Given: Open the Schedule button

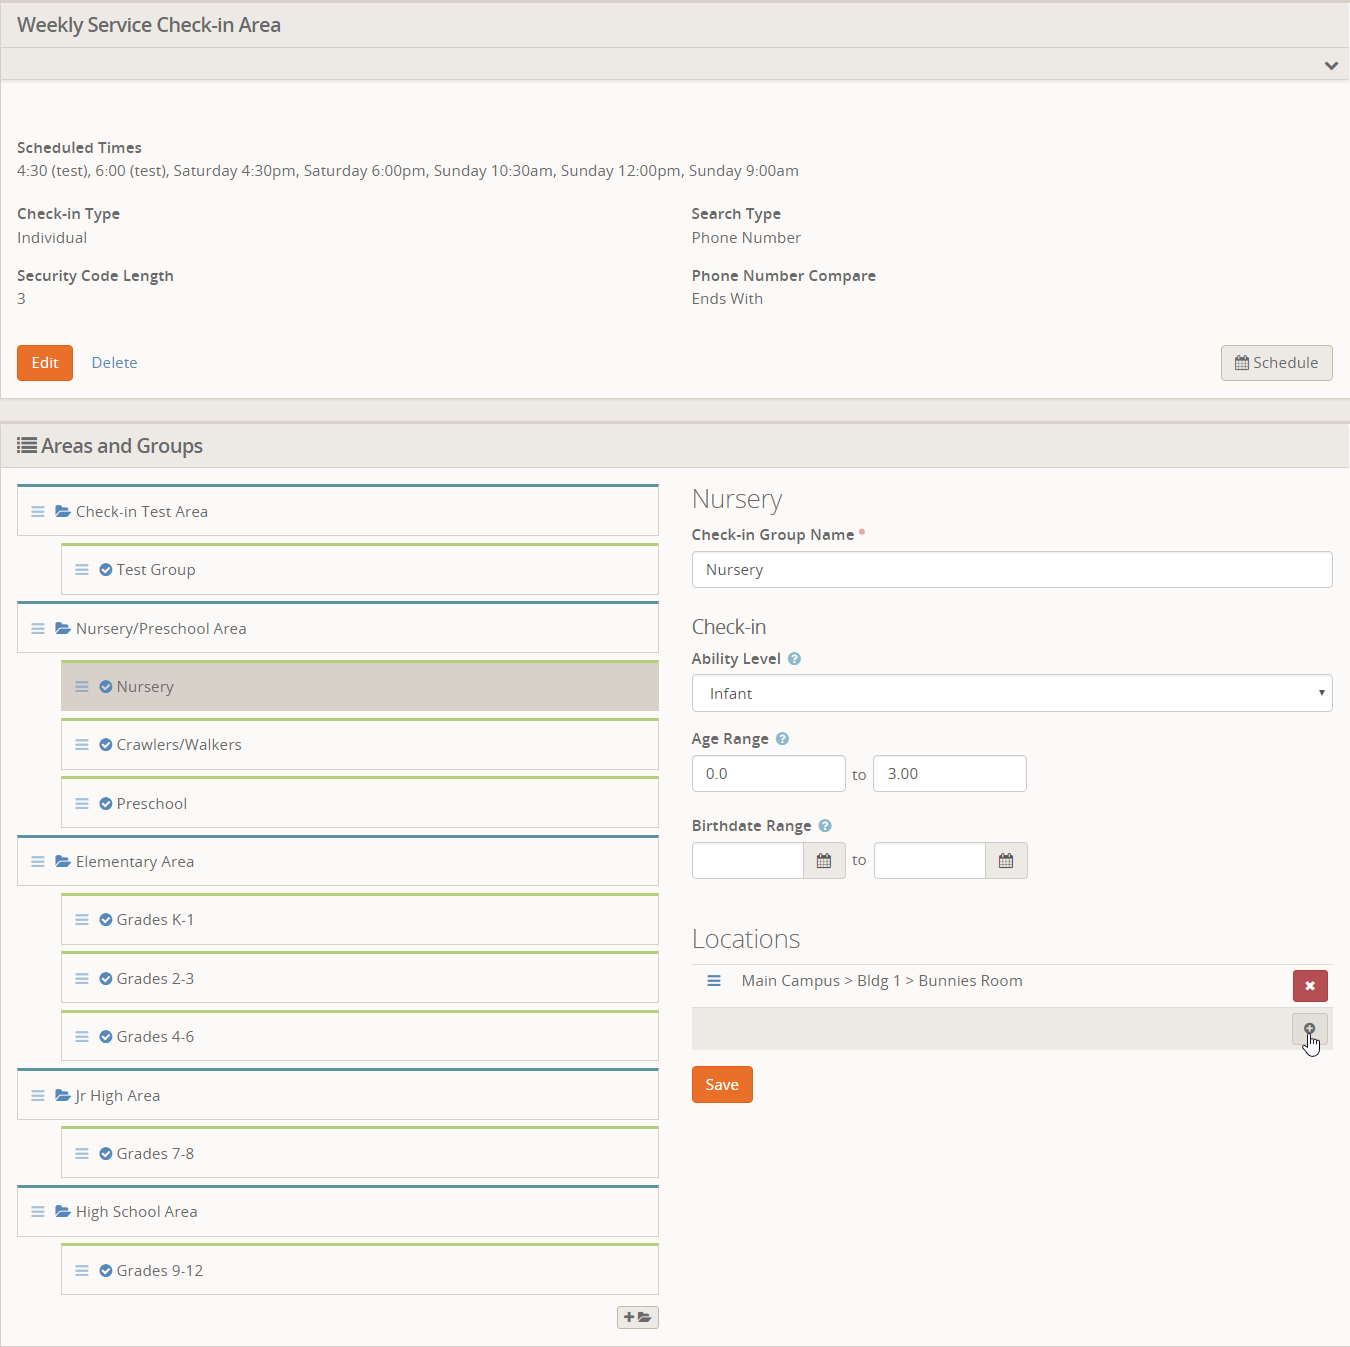Looking at the screenshot, I should [x=1276, y=363].
